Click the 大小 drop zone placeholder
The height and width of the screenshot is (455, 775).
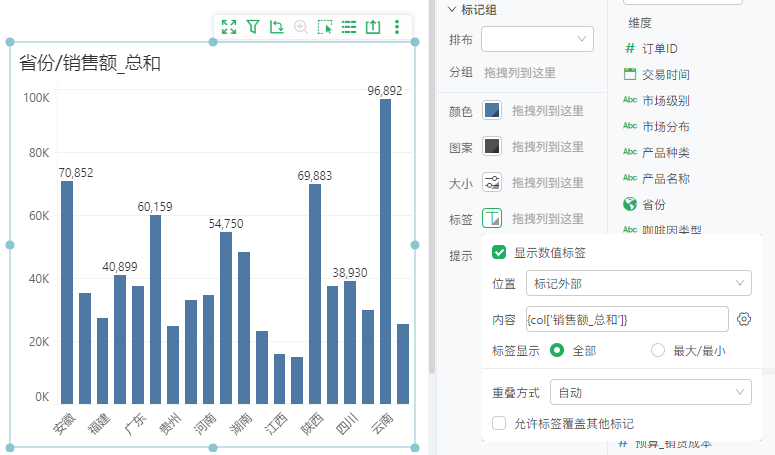(x=548, y=183)
